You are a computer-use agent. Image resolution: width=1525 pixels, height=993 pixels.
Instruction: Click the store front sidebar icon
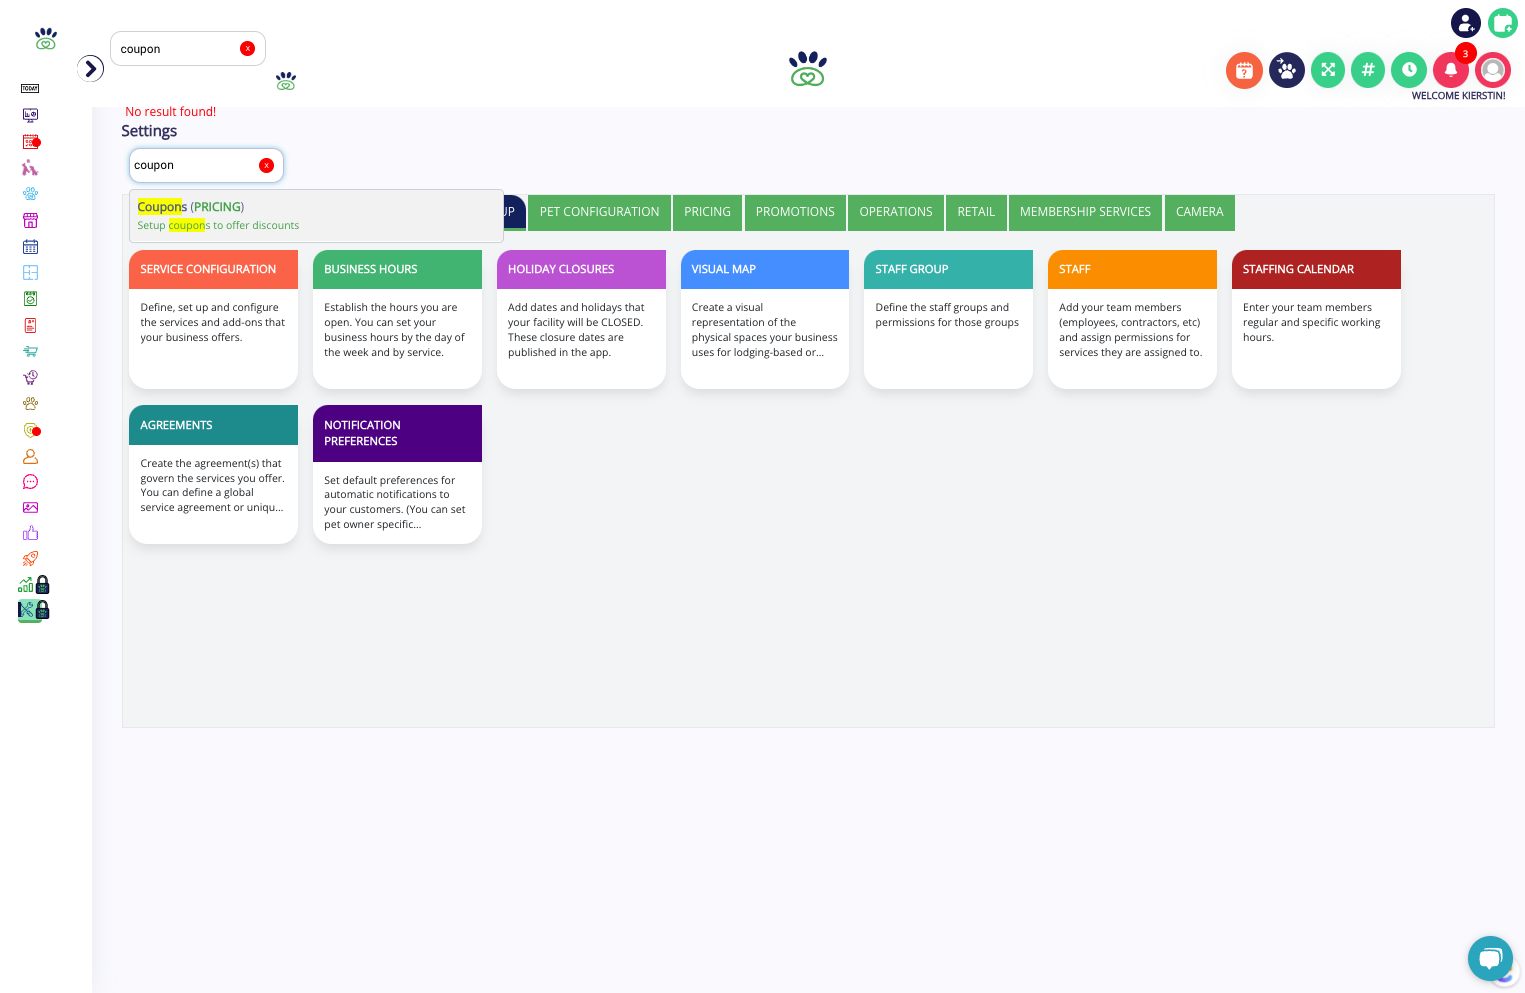30,220
